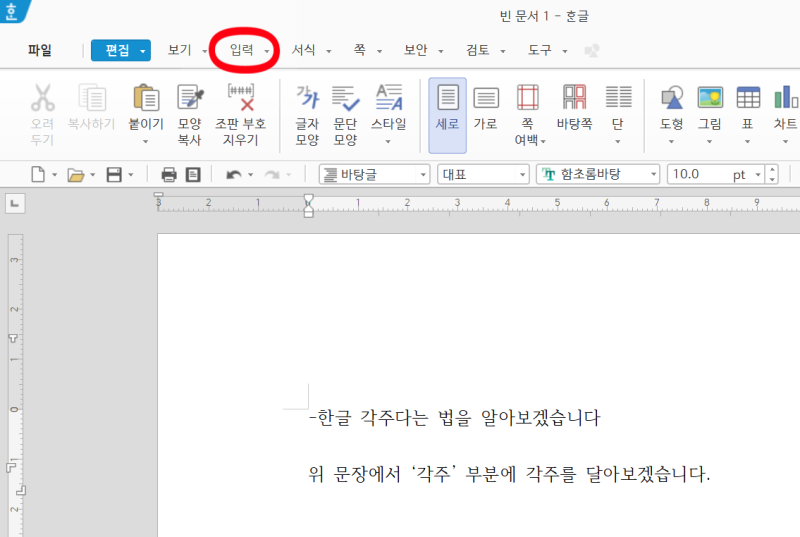Select the 모양 복사 format painter icon
Screen dimensions: 800x537
[190, 97]
